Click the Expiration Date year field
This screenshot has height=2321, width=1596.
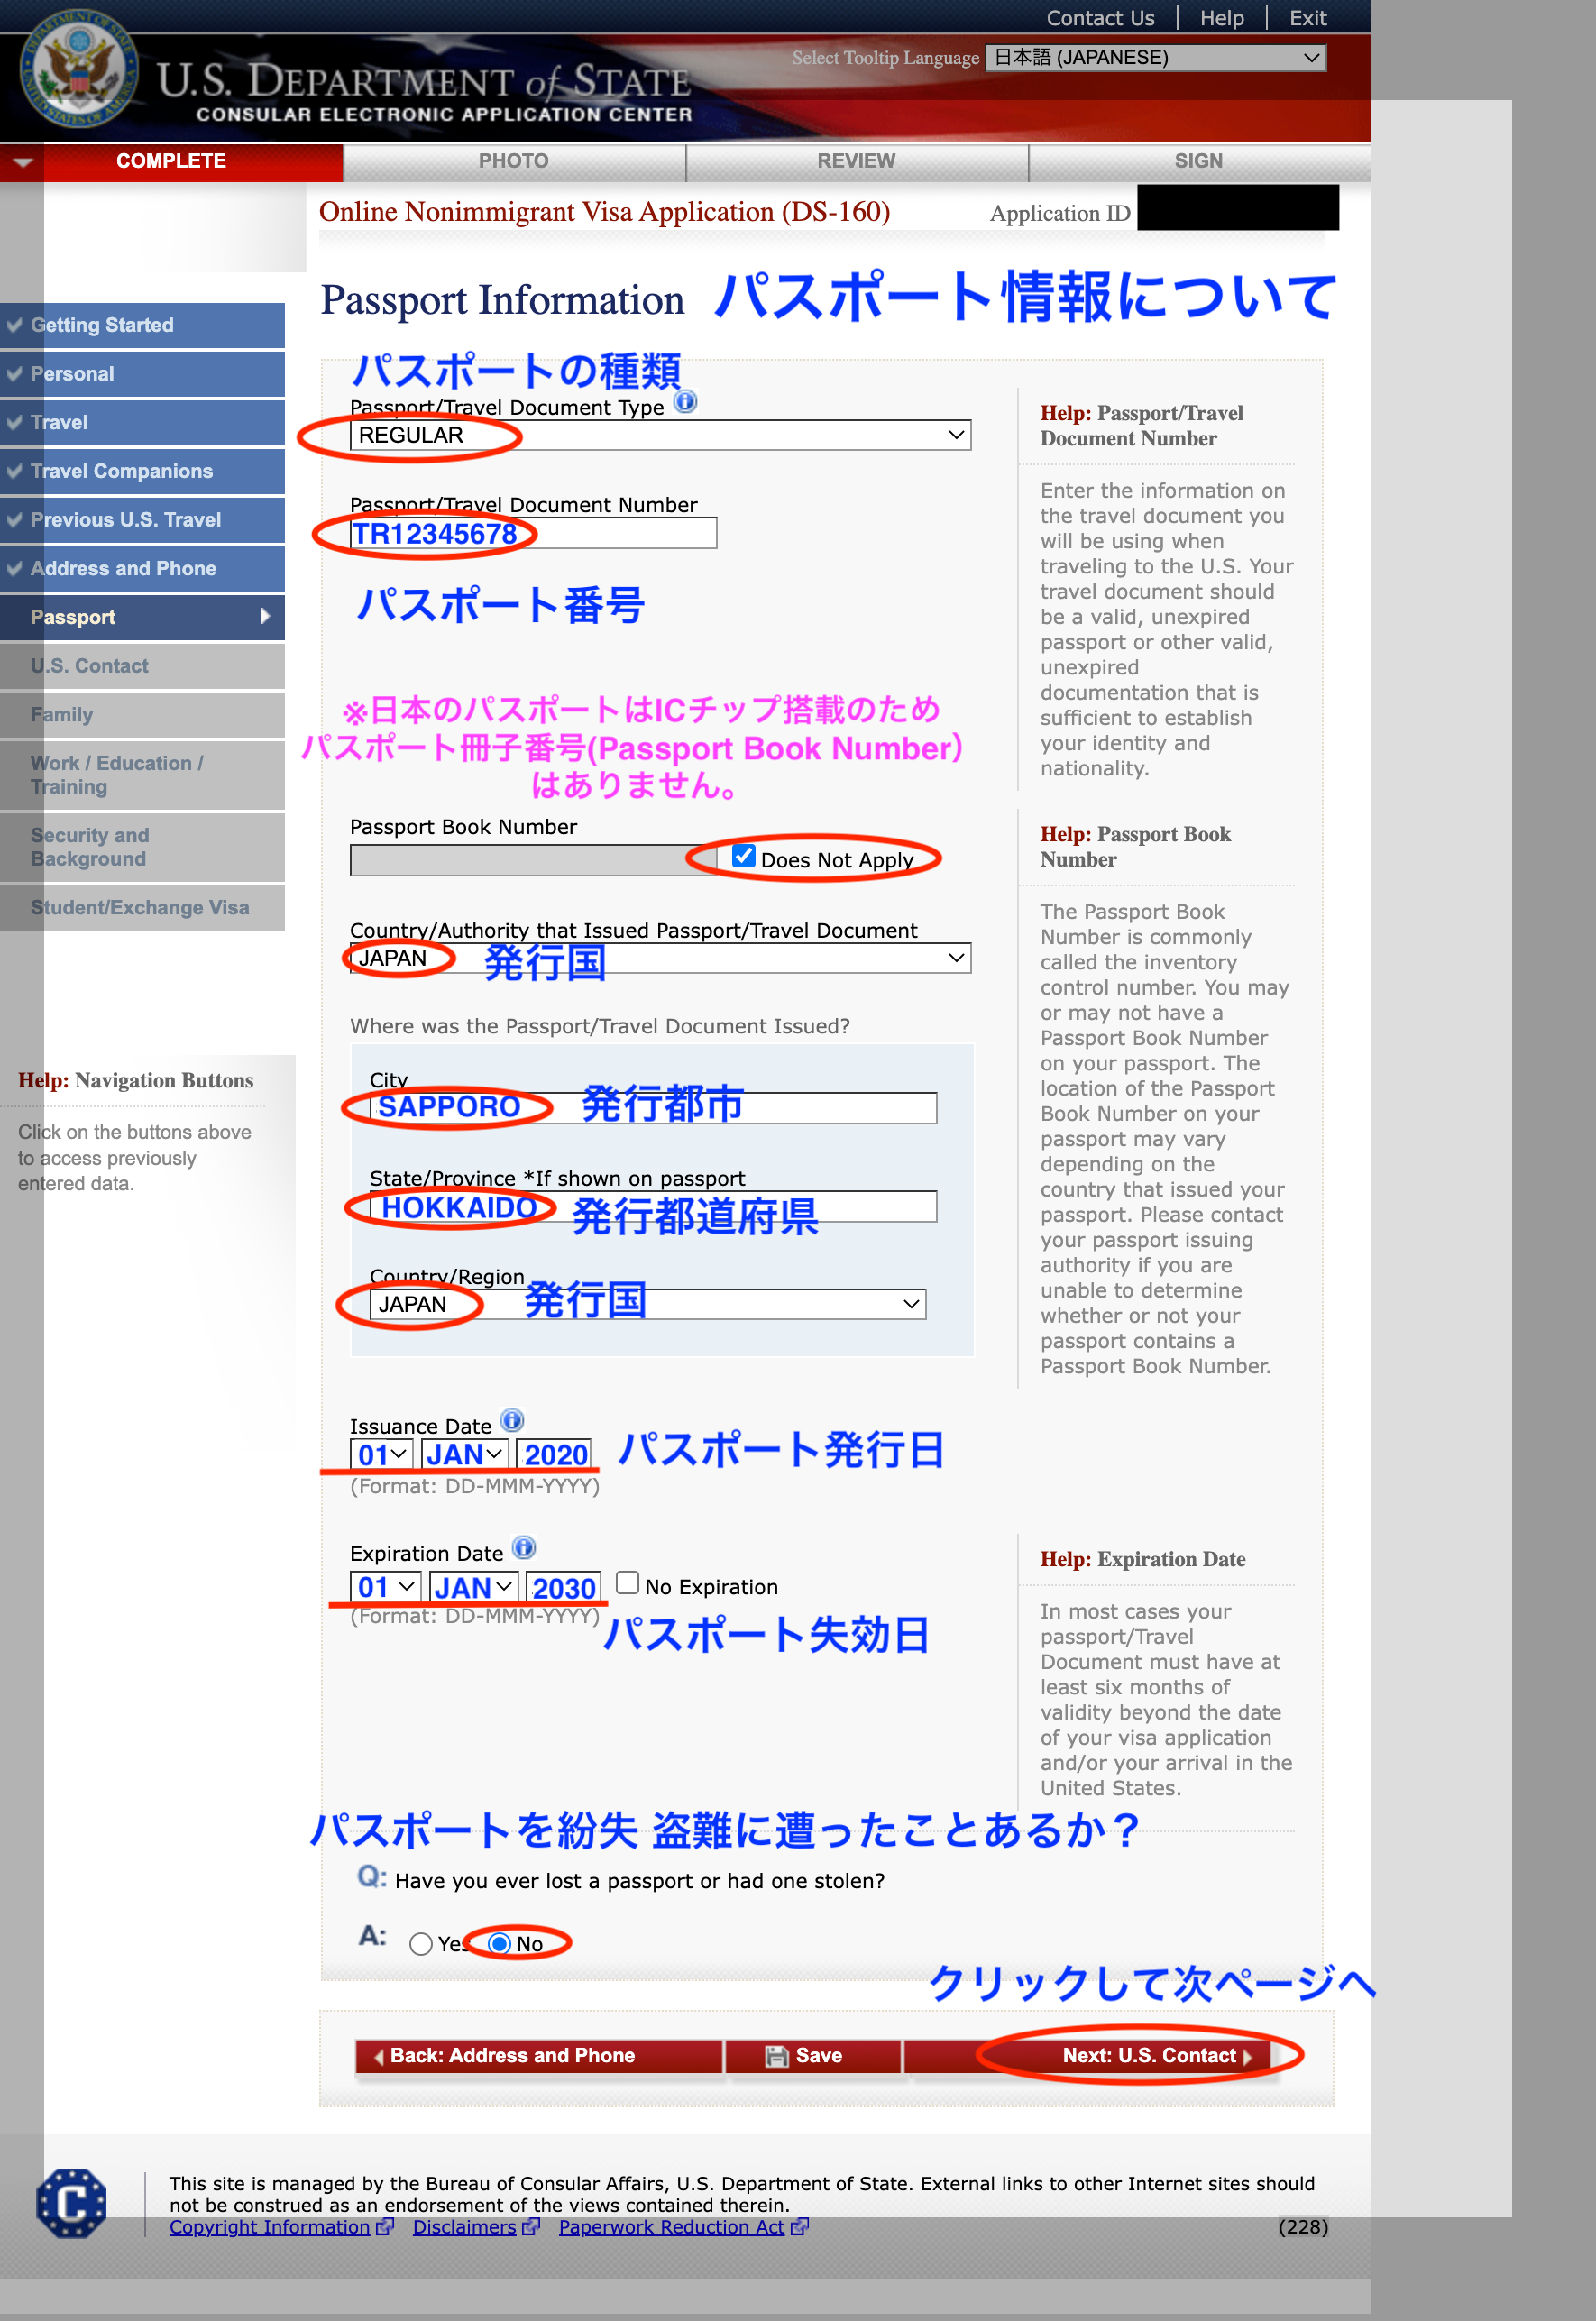pyautogui.click(x=563, y=1587)
